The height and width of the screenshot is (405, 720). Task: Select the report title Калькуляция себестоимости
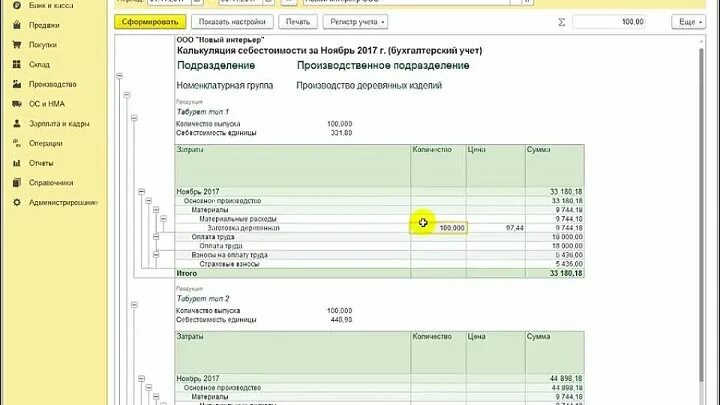click(329, 51)
